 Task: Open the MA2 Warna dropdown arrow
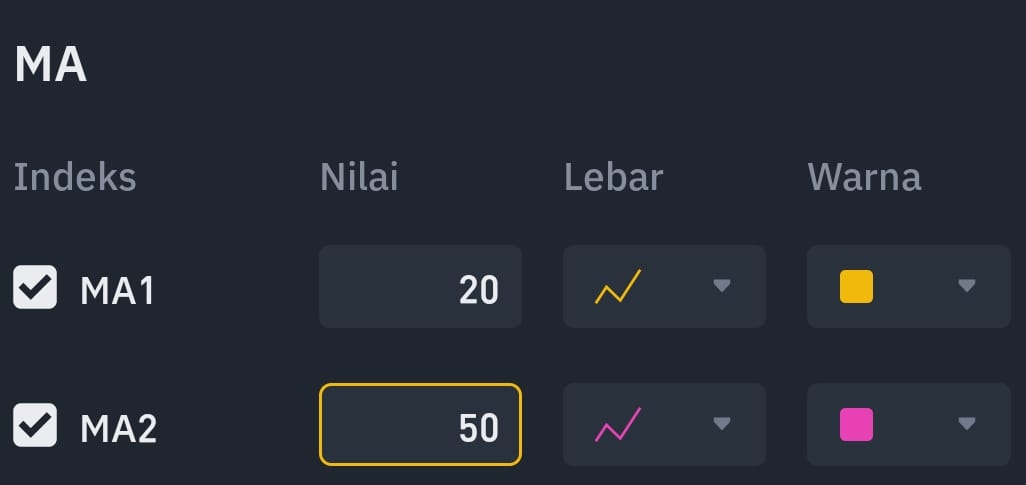click(966, 424)
